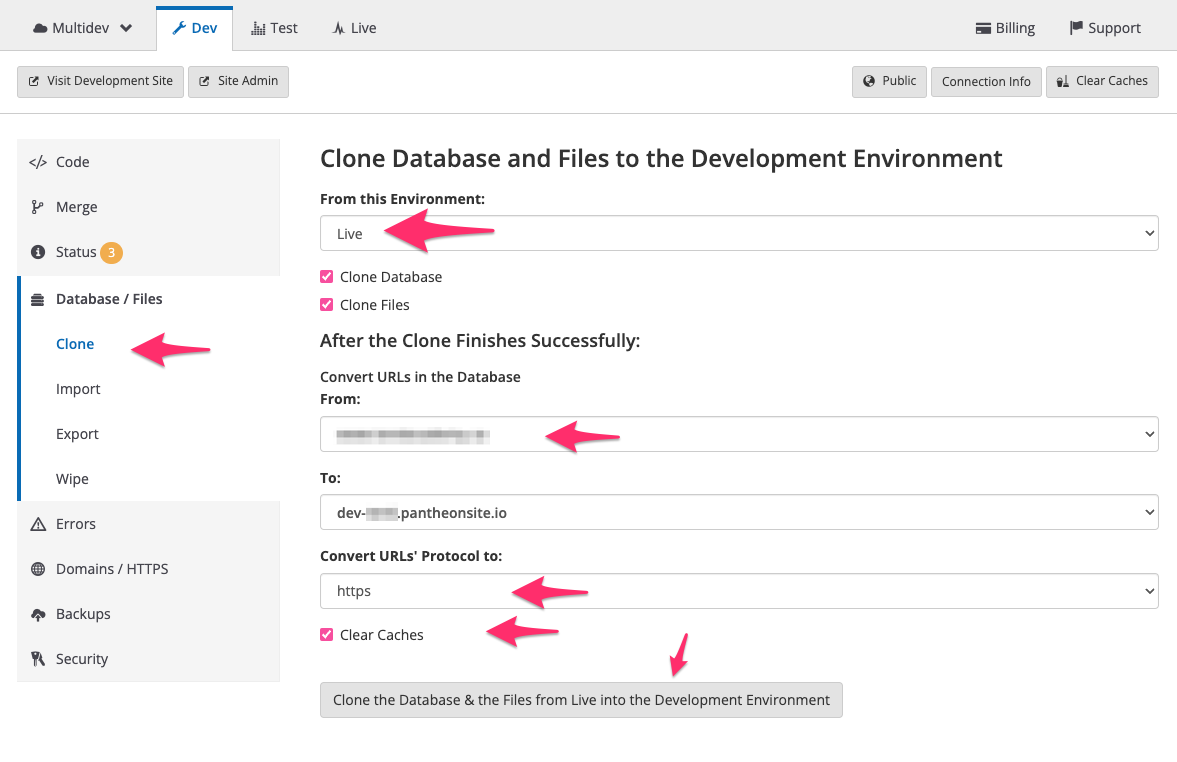Click the Billing credit card icon

coord(983,29)
